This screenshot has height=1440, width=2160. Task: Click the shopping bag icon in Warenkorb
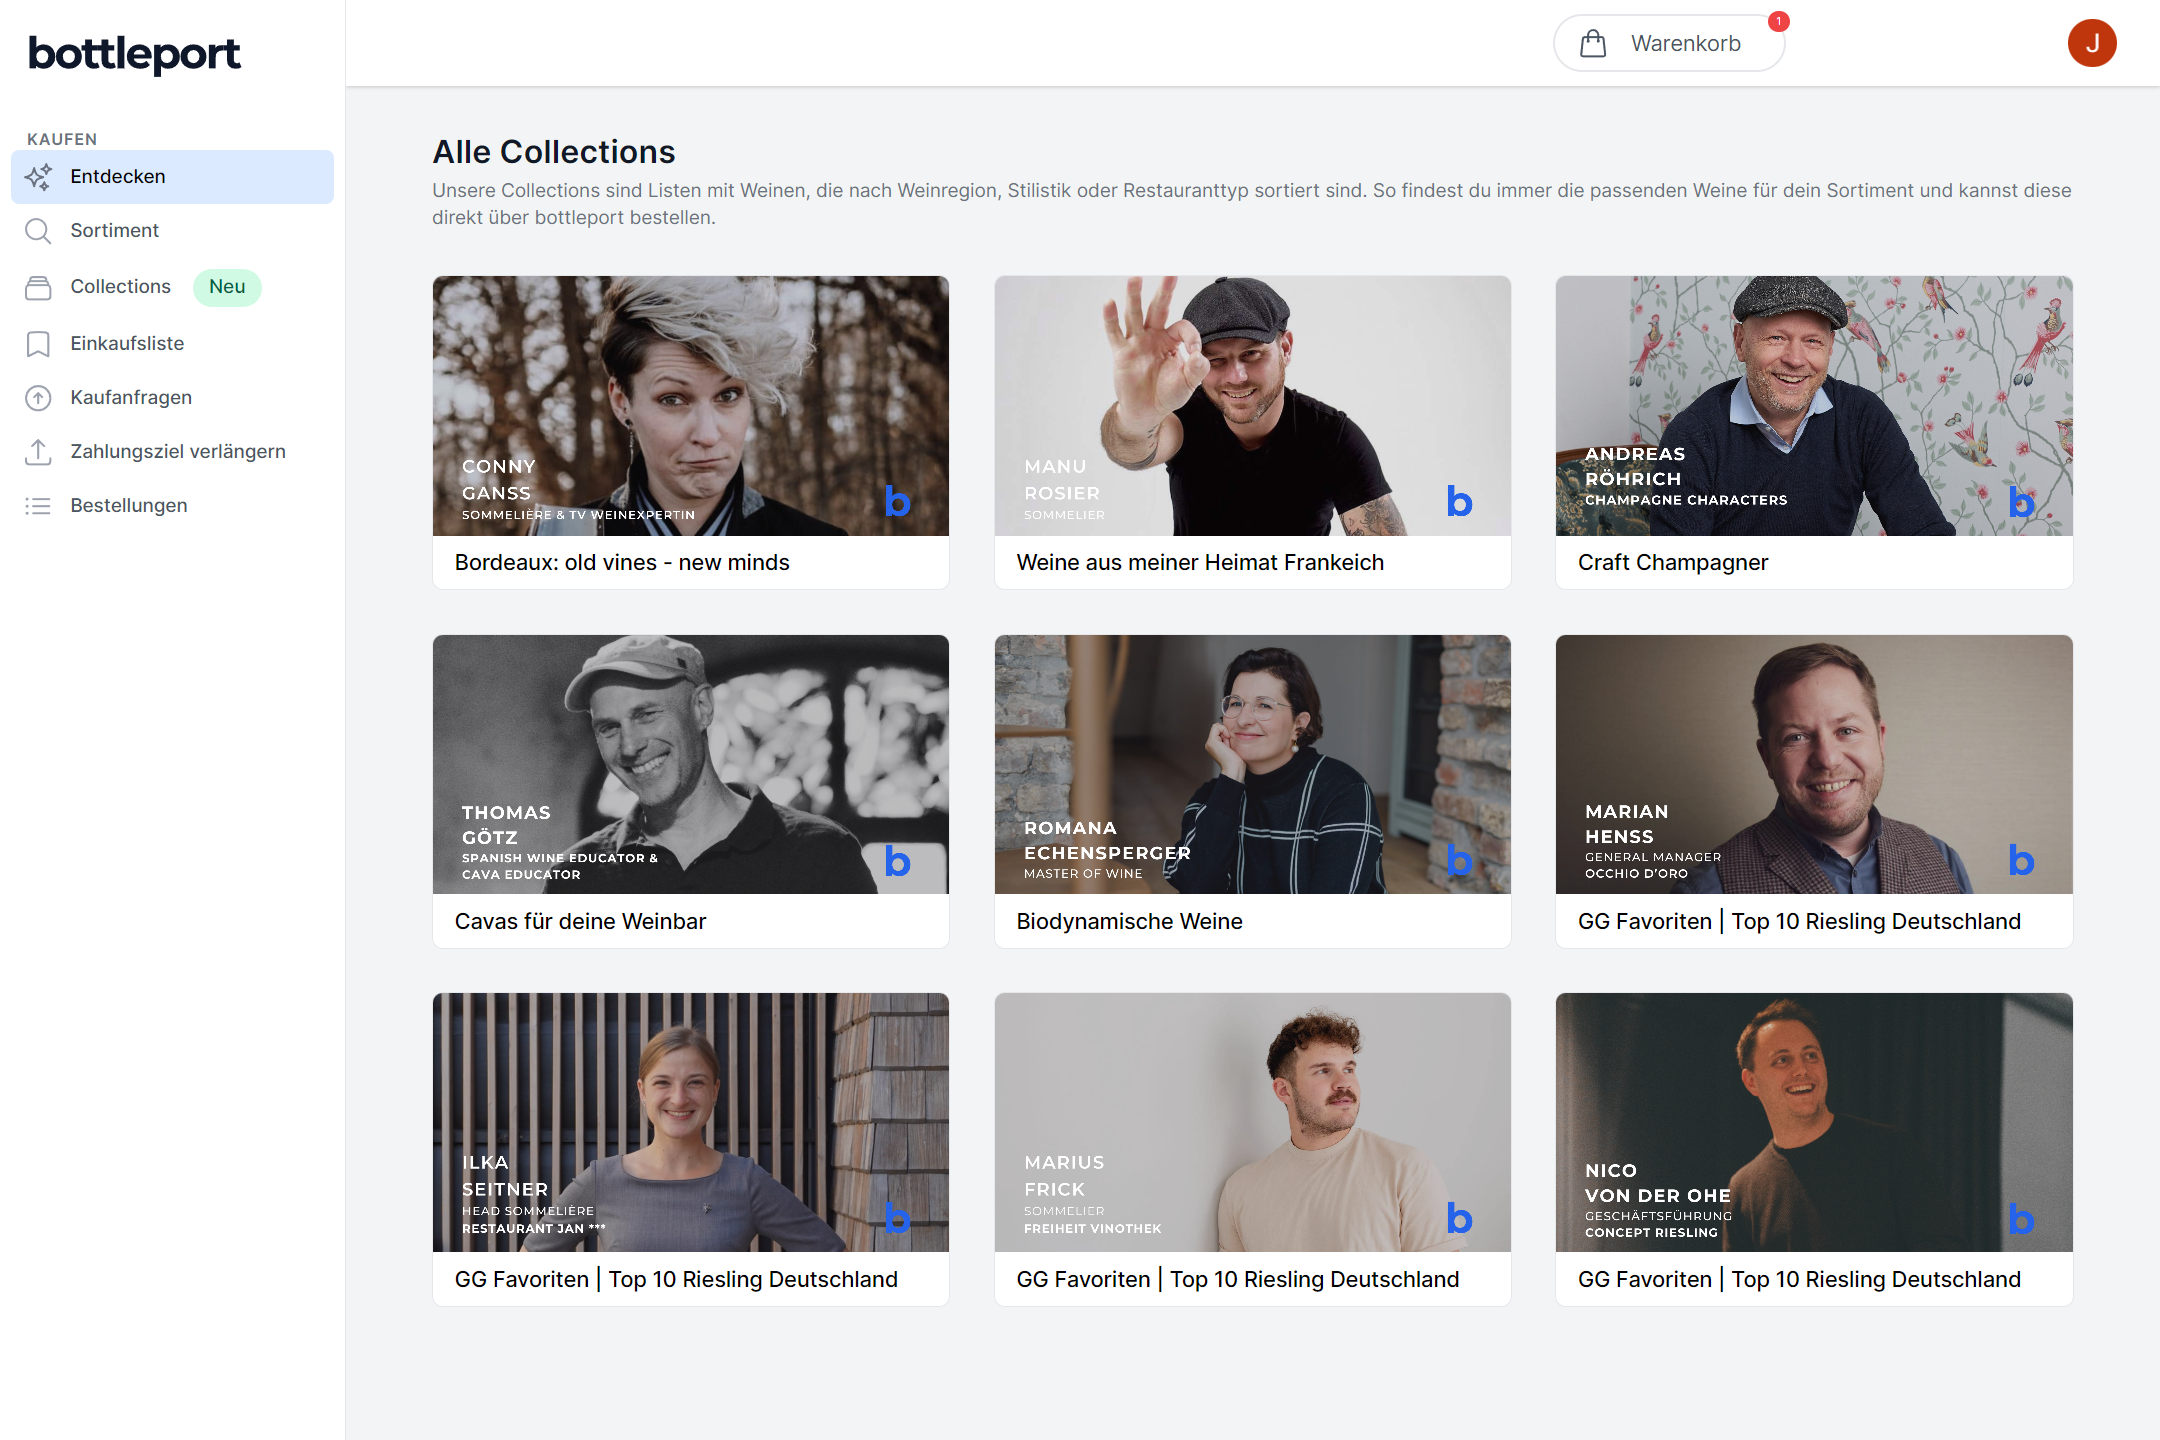tap(1593, 43)
